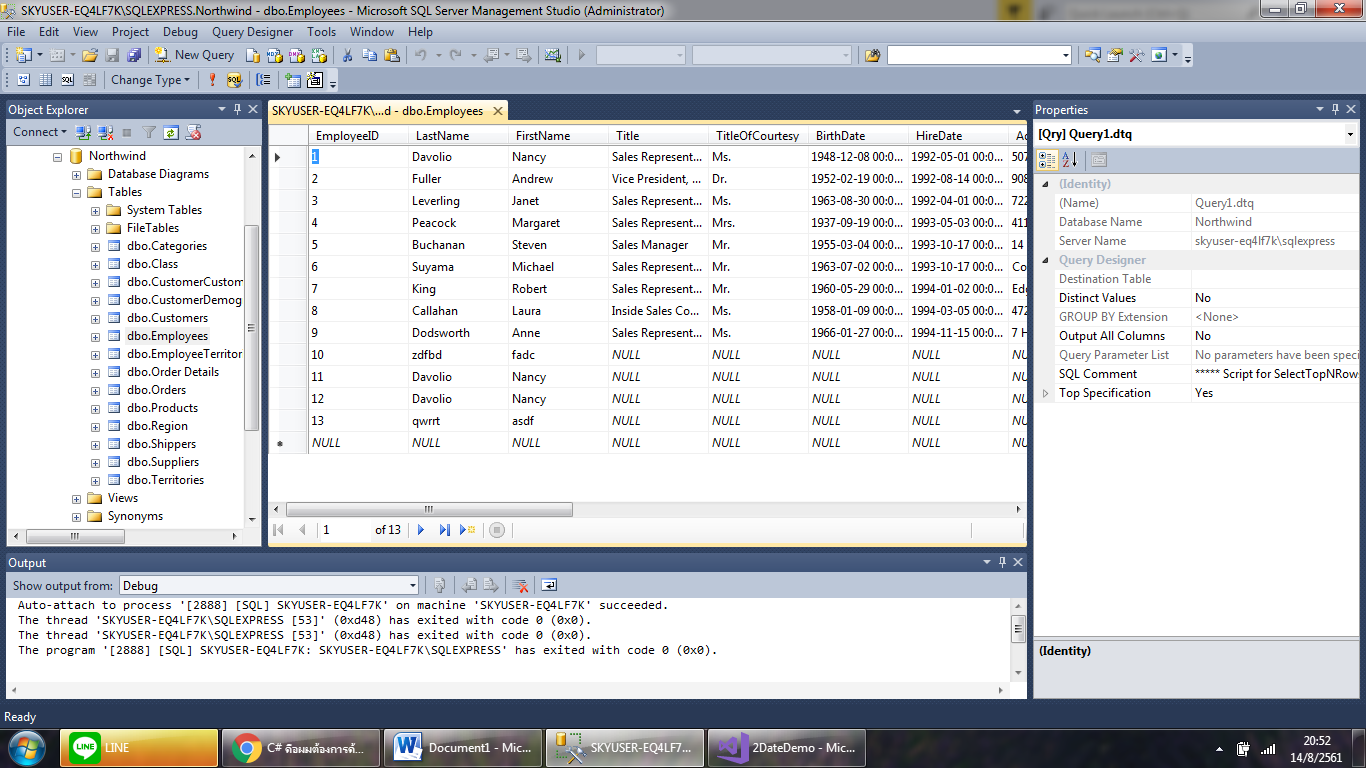This screenshot has height=768, width=1366.
Task: Click Categorized view icon in Properties
Action: pyautogui.click(x=1047, y=159)
